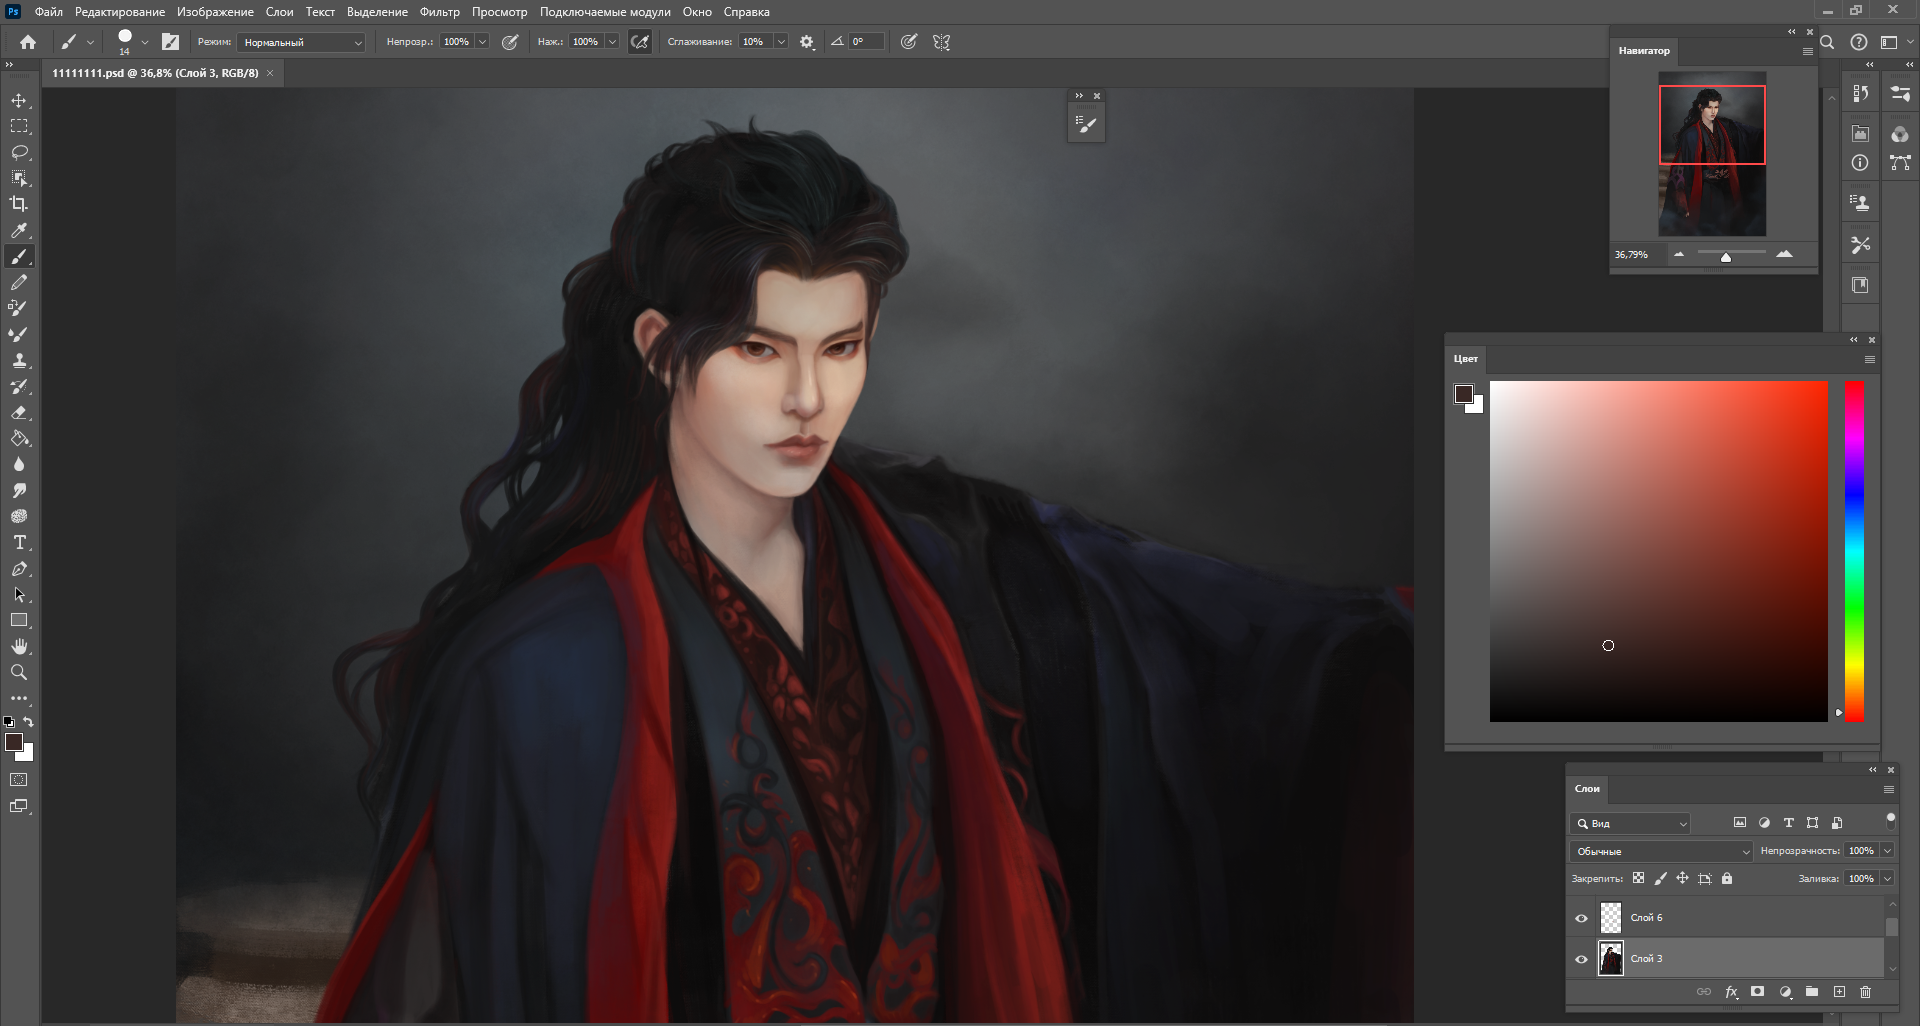Toggle pressure for opacity button
This screenshot has width=1920, height=1026.
pos(510,42)
